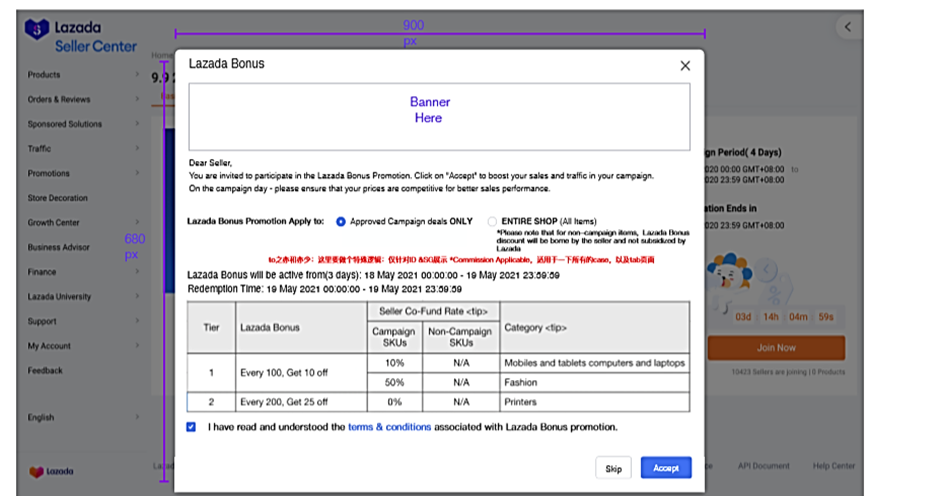Select Approved Campaign deals ONLY option

tap(341, 221)
